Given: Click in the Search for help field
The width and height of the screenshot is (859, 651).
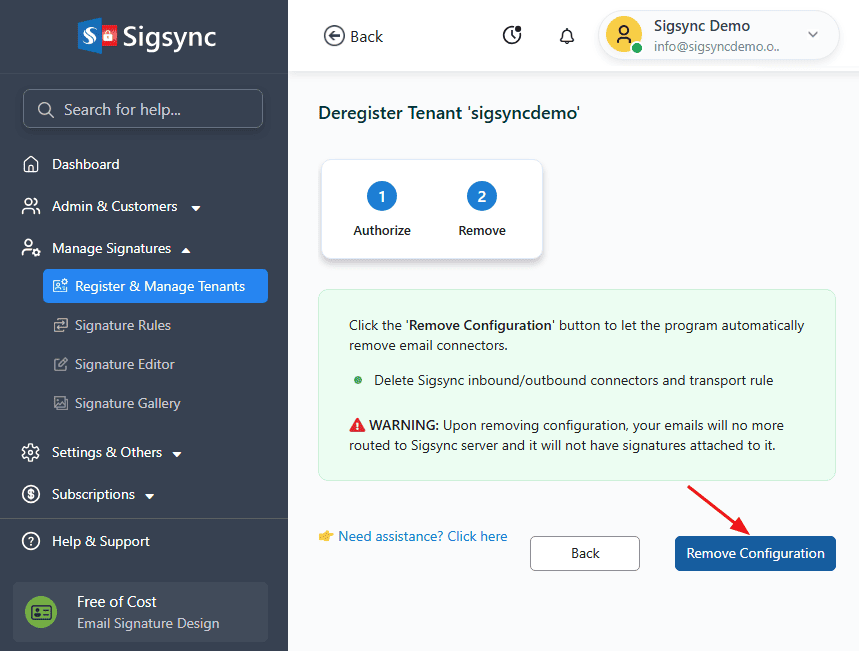Looking at the screenshot, I should 143,109.
